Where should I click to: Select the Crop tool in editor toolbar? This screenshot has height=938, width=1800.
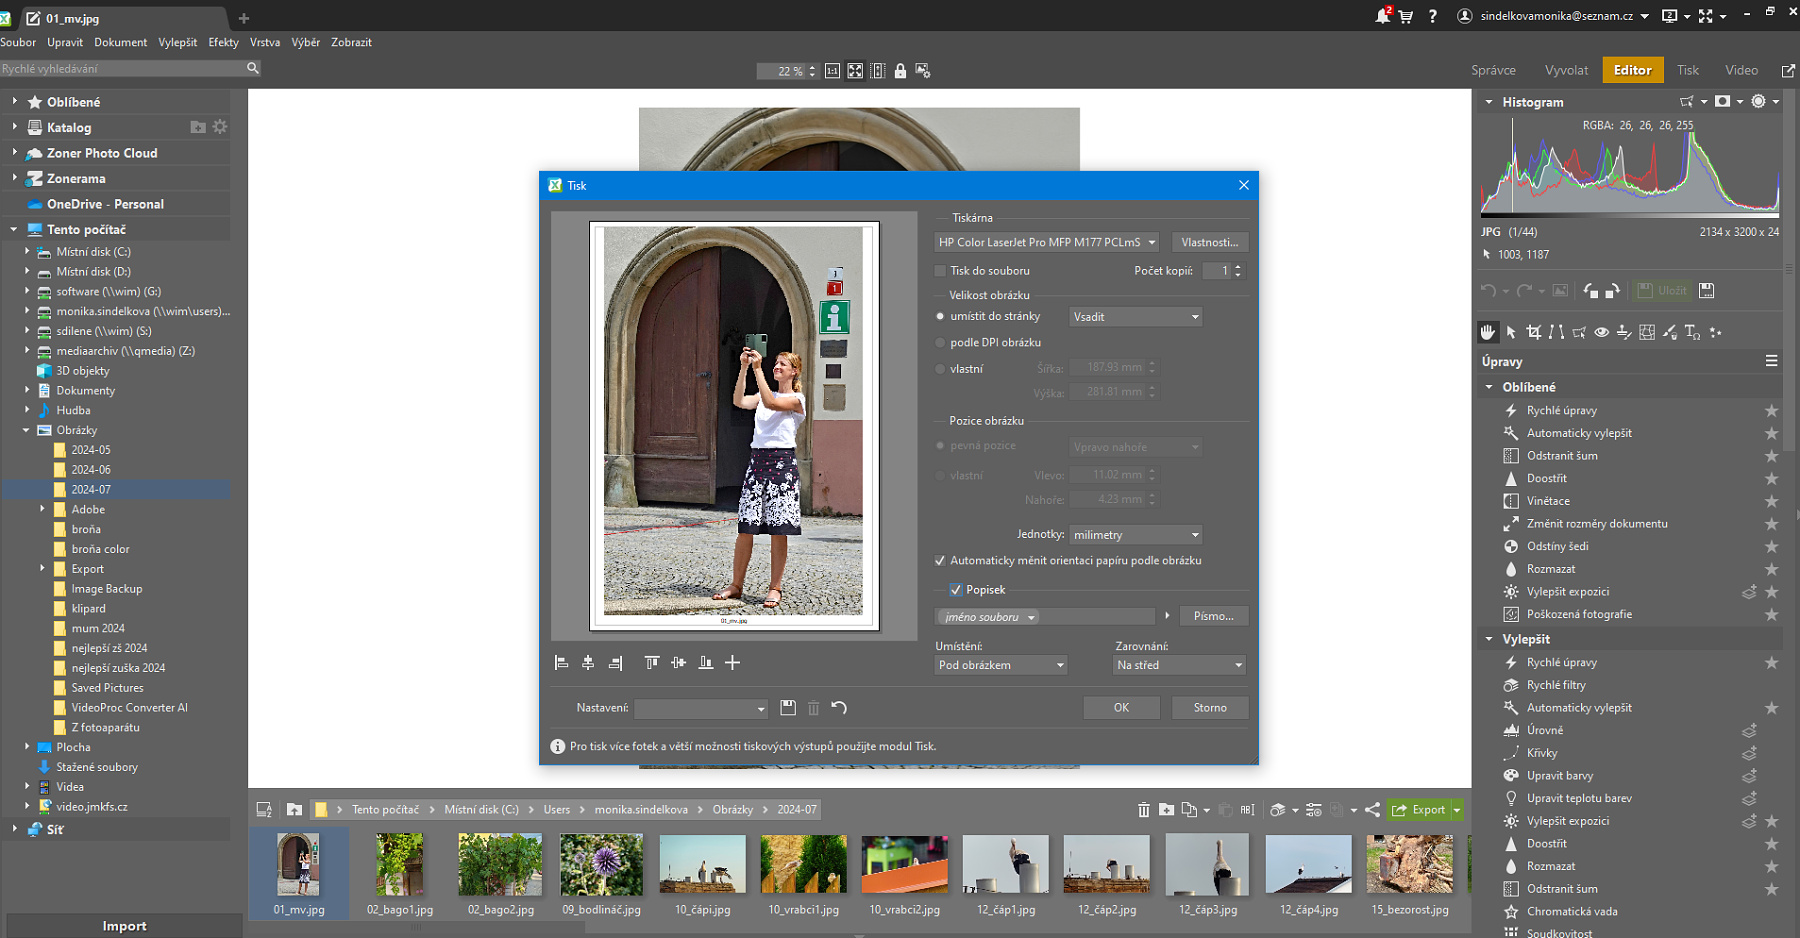[1533, 332]
